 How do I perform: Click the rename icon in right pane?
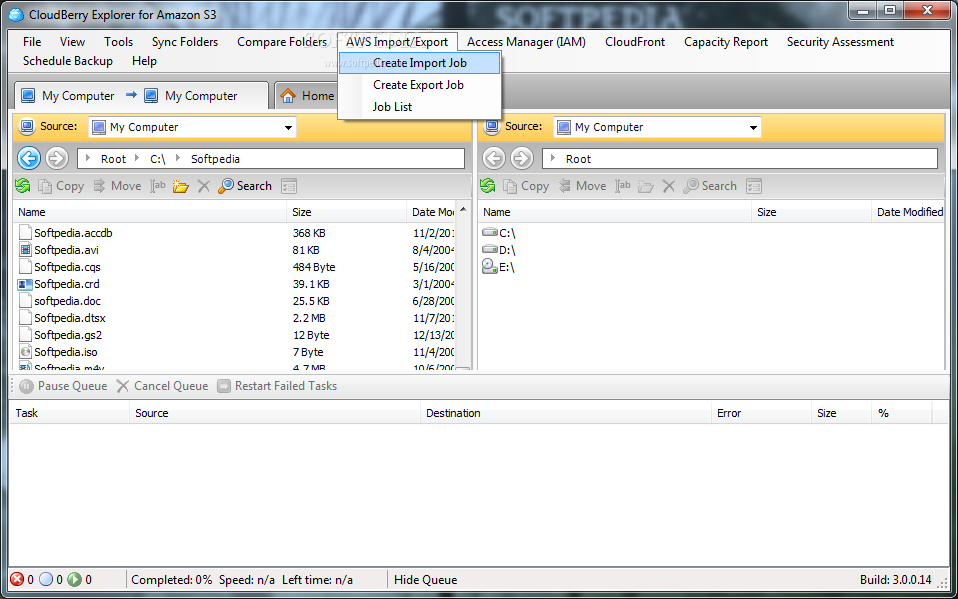(623, 186)
